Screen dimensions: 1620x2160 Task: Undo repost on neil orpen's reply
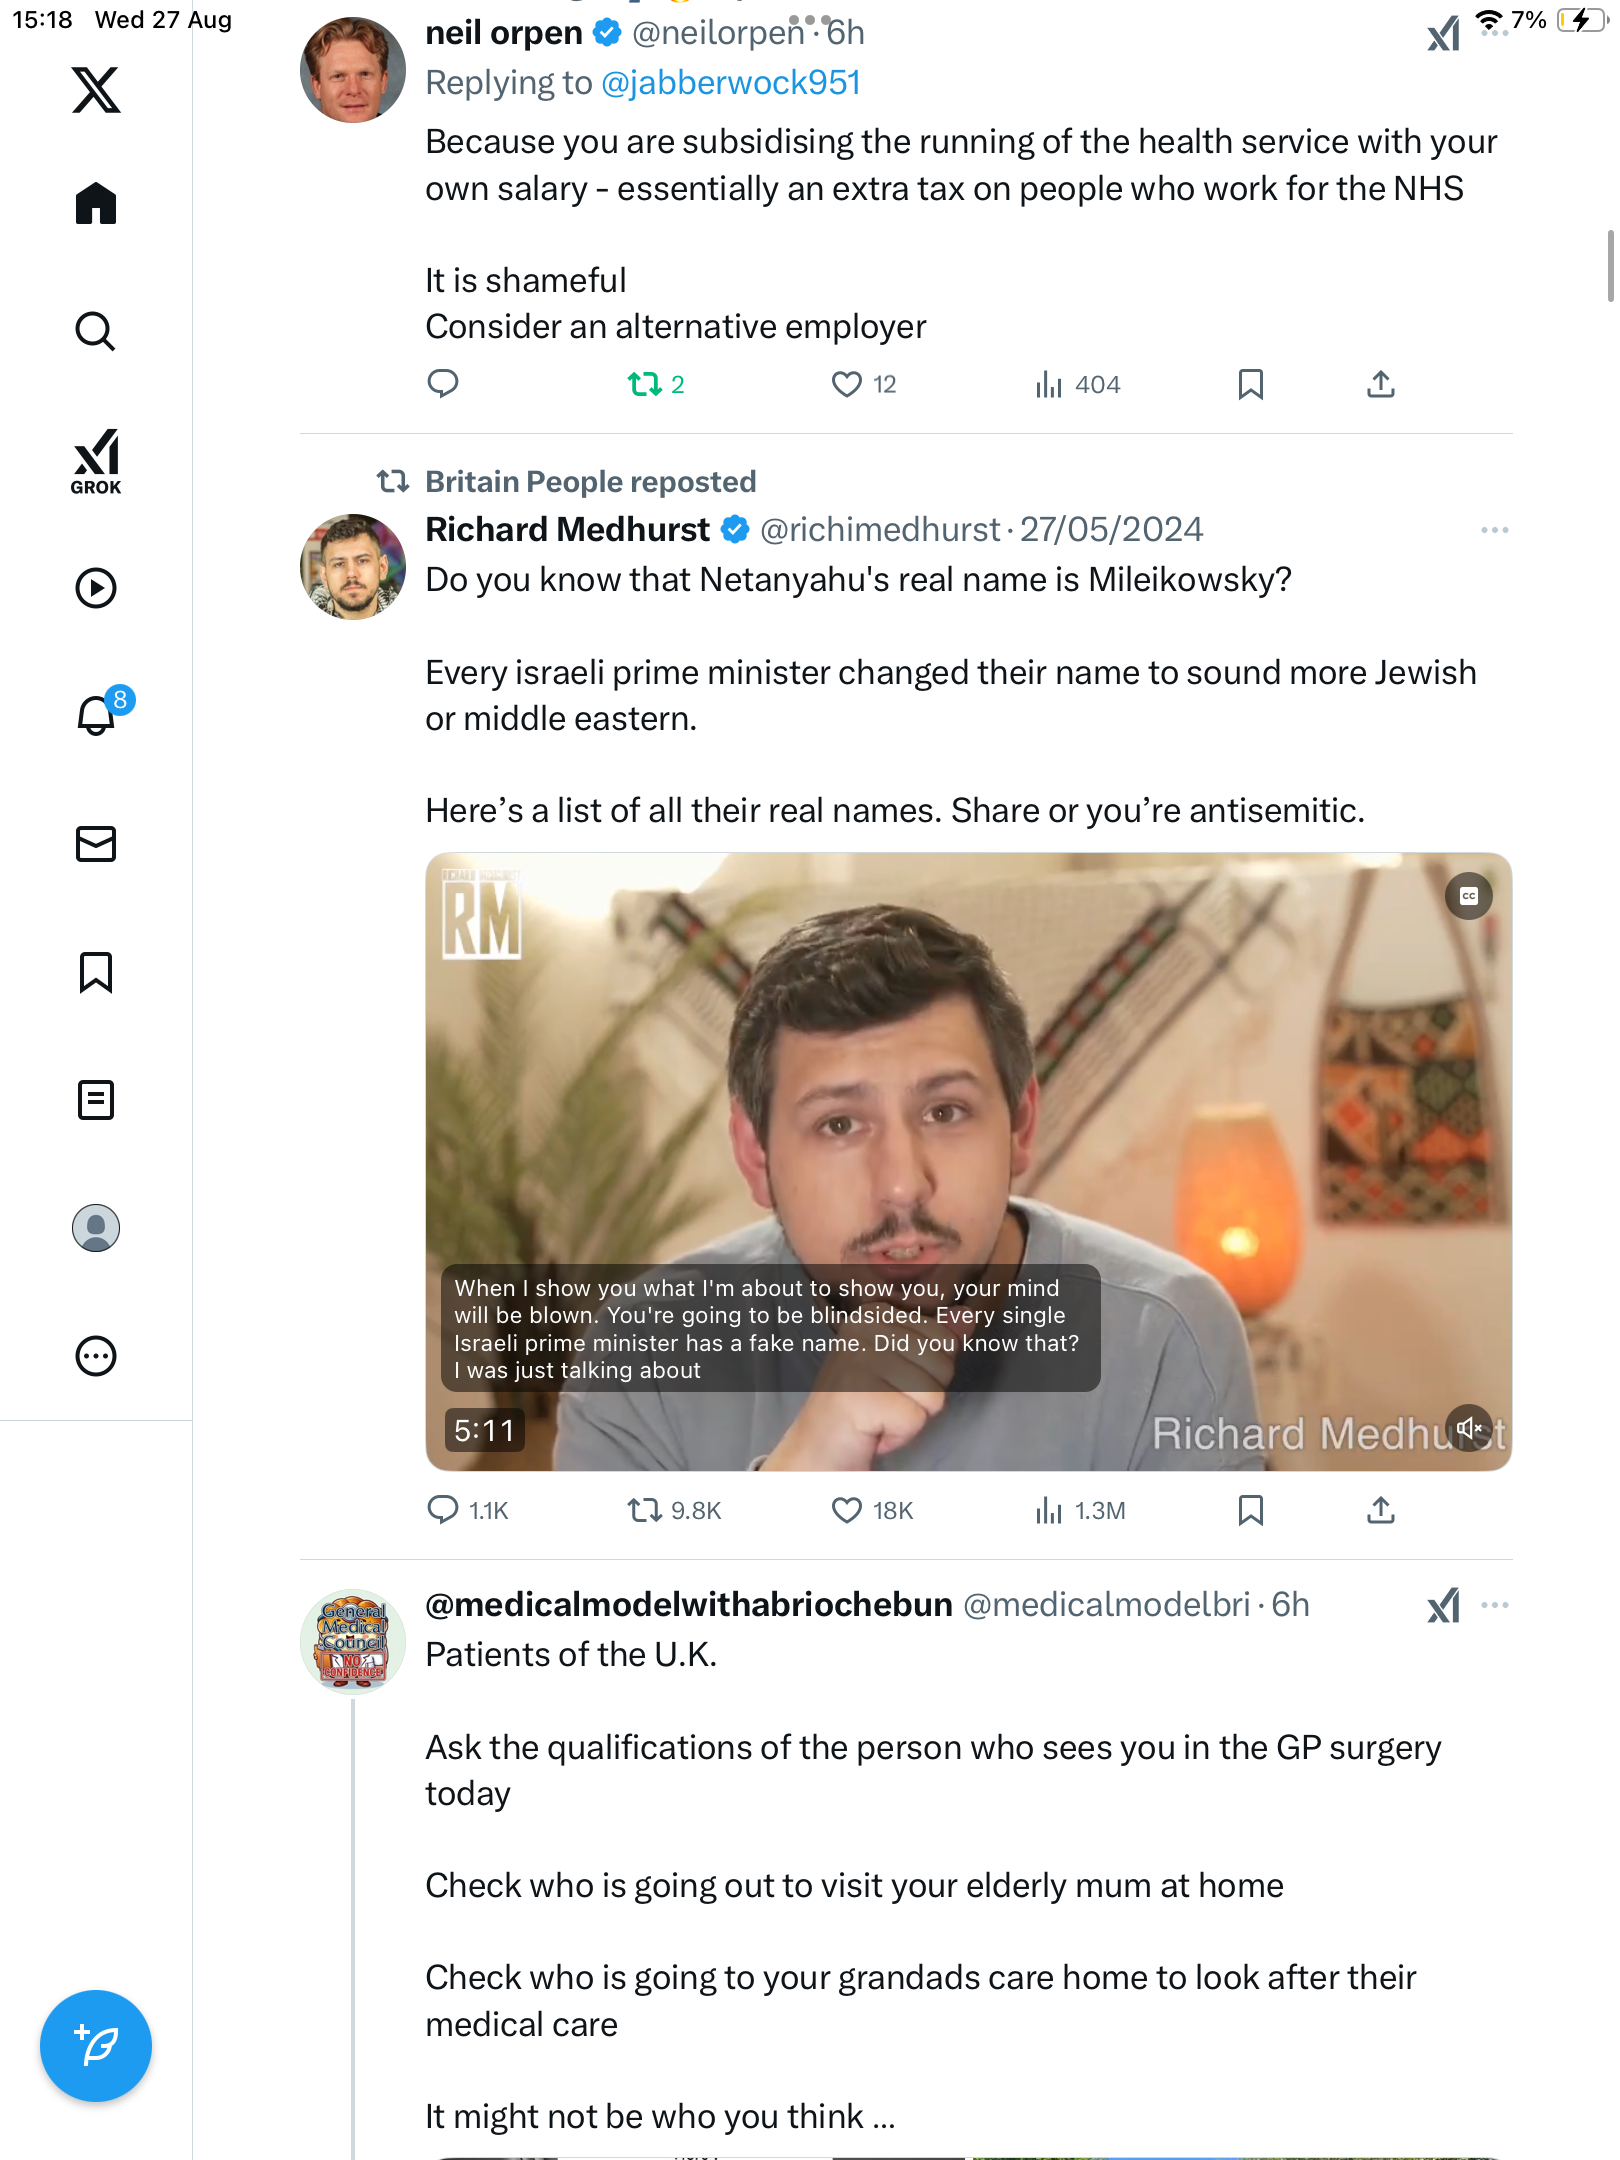(x=645, y=384)
